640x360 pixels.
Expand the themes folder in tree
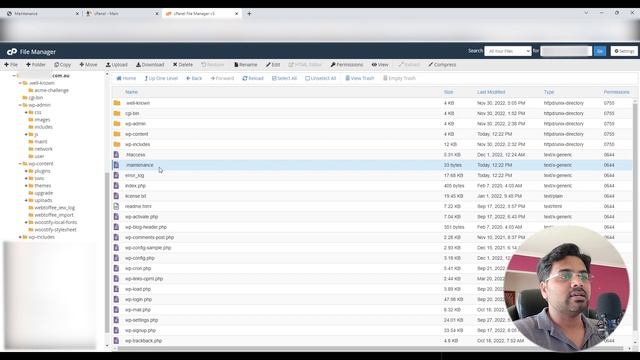point(26,186)
